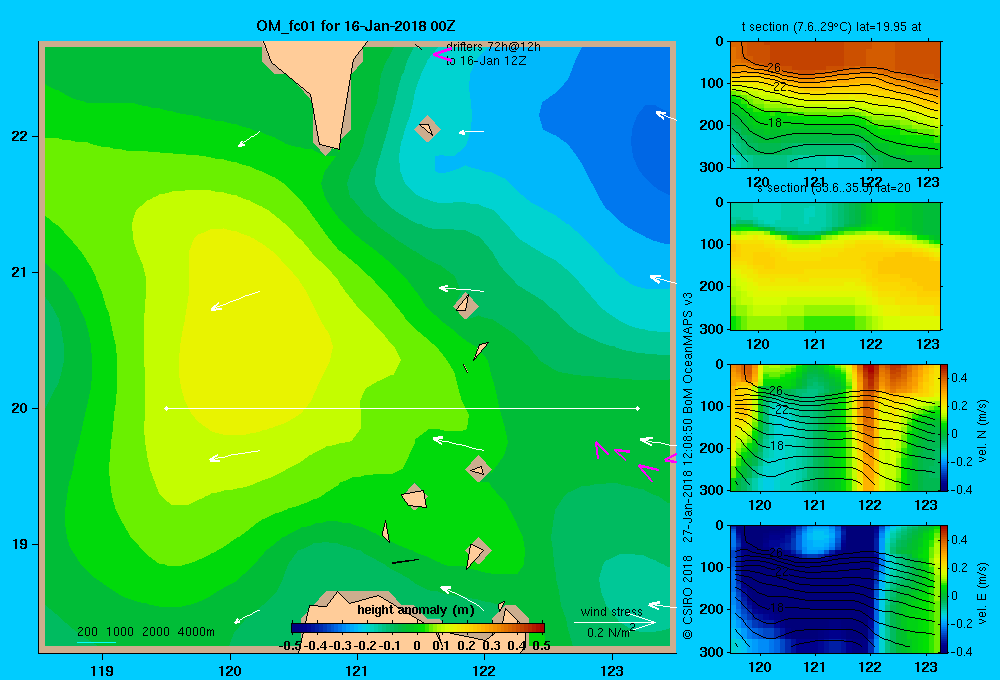Image resolution: width=1000 pixels, height=680 pixels.
Task: Click longitude label 119 on main map
Action: pos(102,670)
